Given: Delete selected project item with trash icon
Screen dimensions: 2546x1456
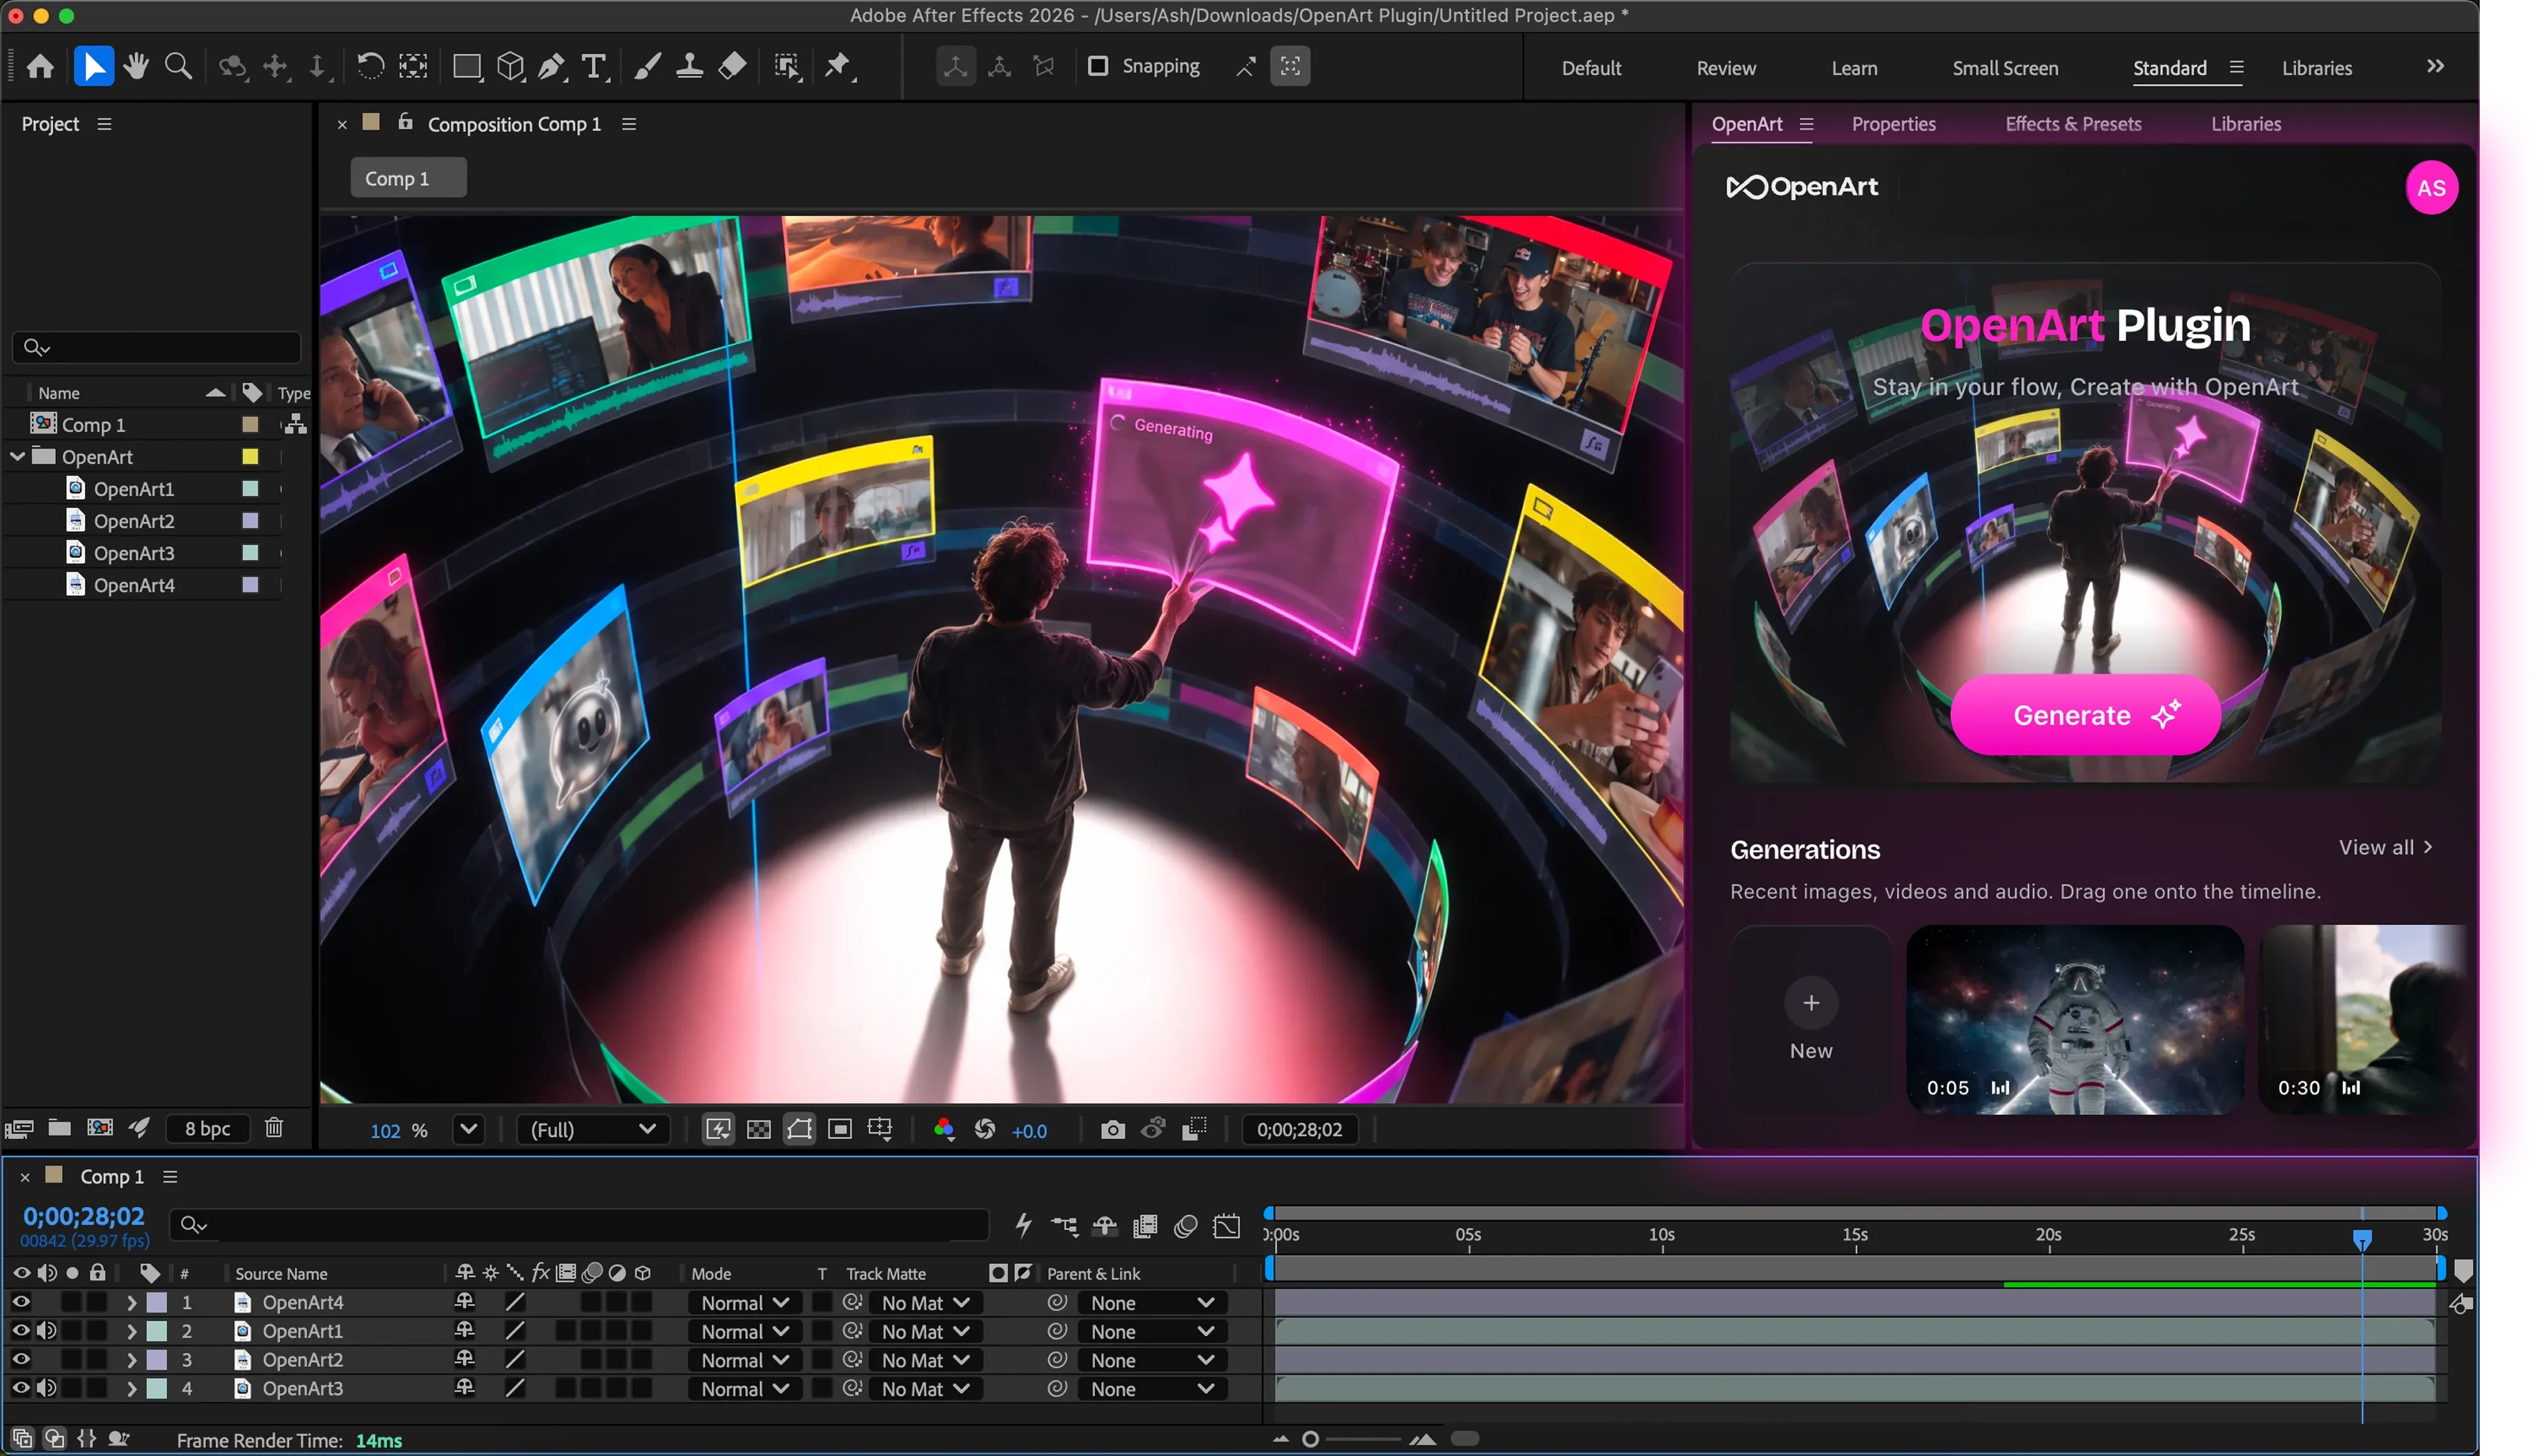Looking at the screenshot, I should pos(274,1128).
